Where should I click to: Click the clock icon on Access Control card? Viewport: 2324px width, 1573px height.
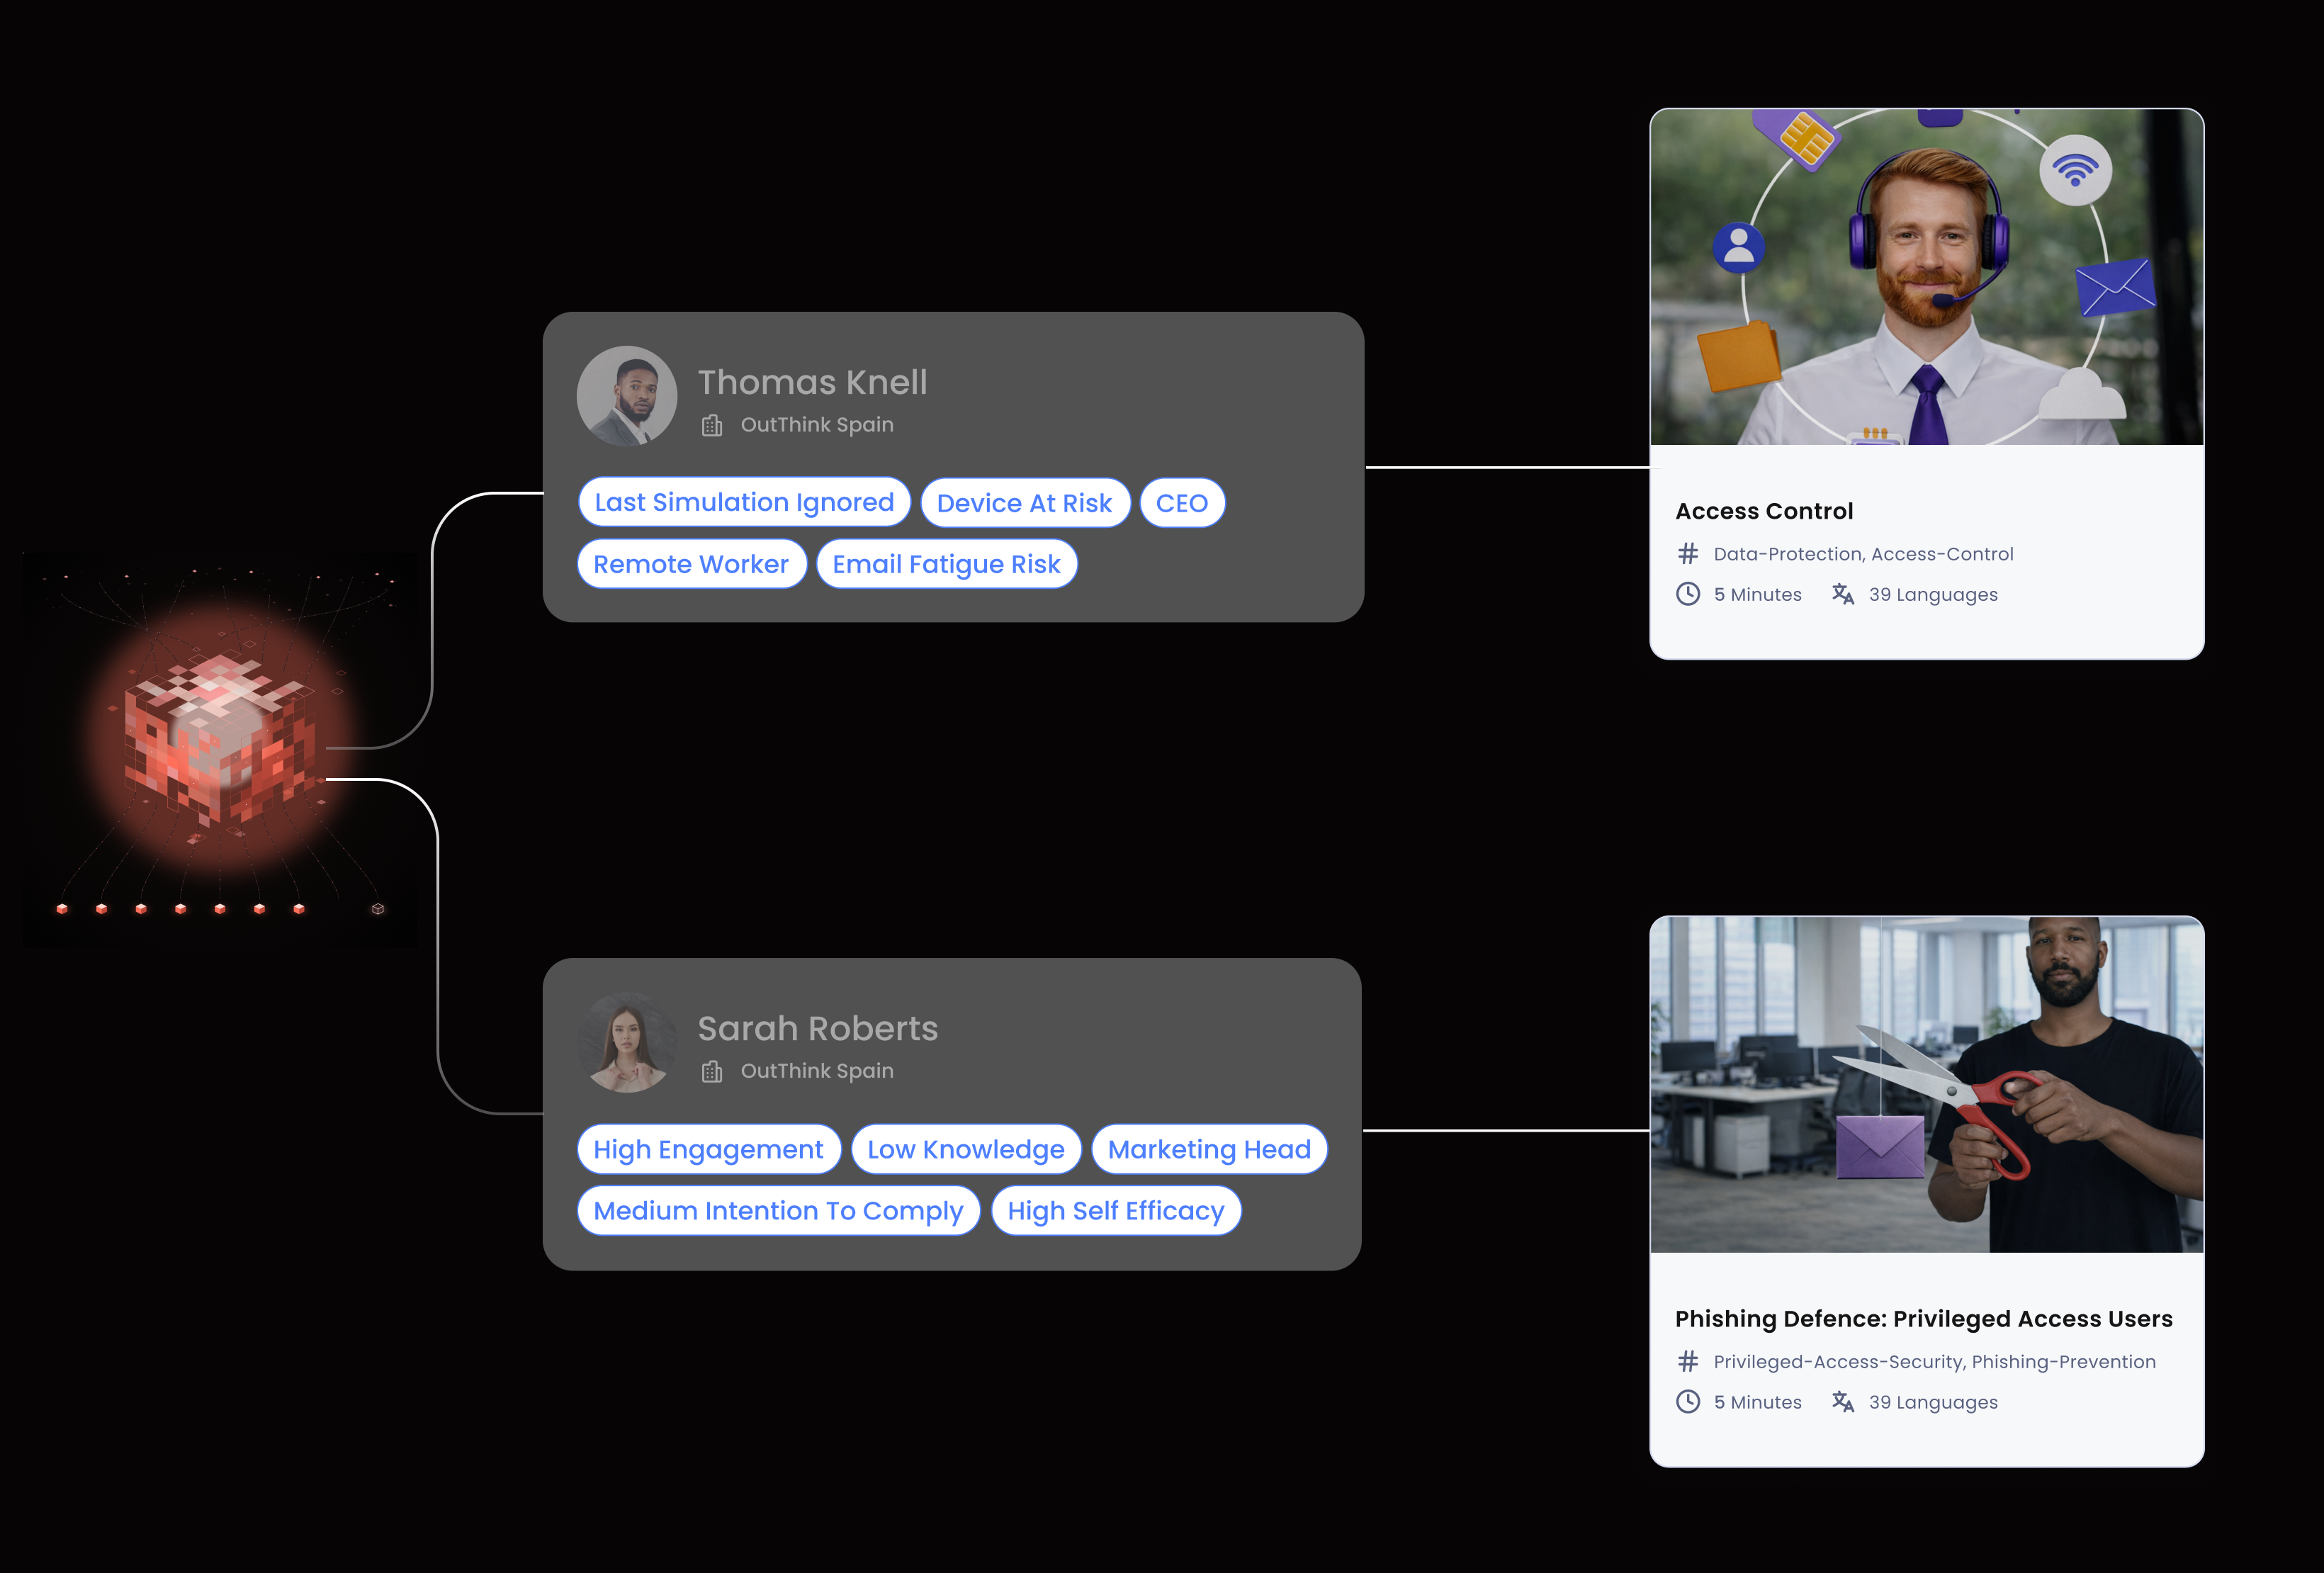point(1688,594)
